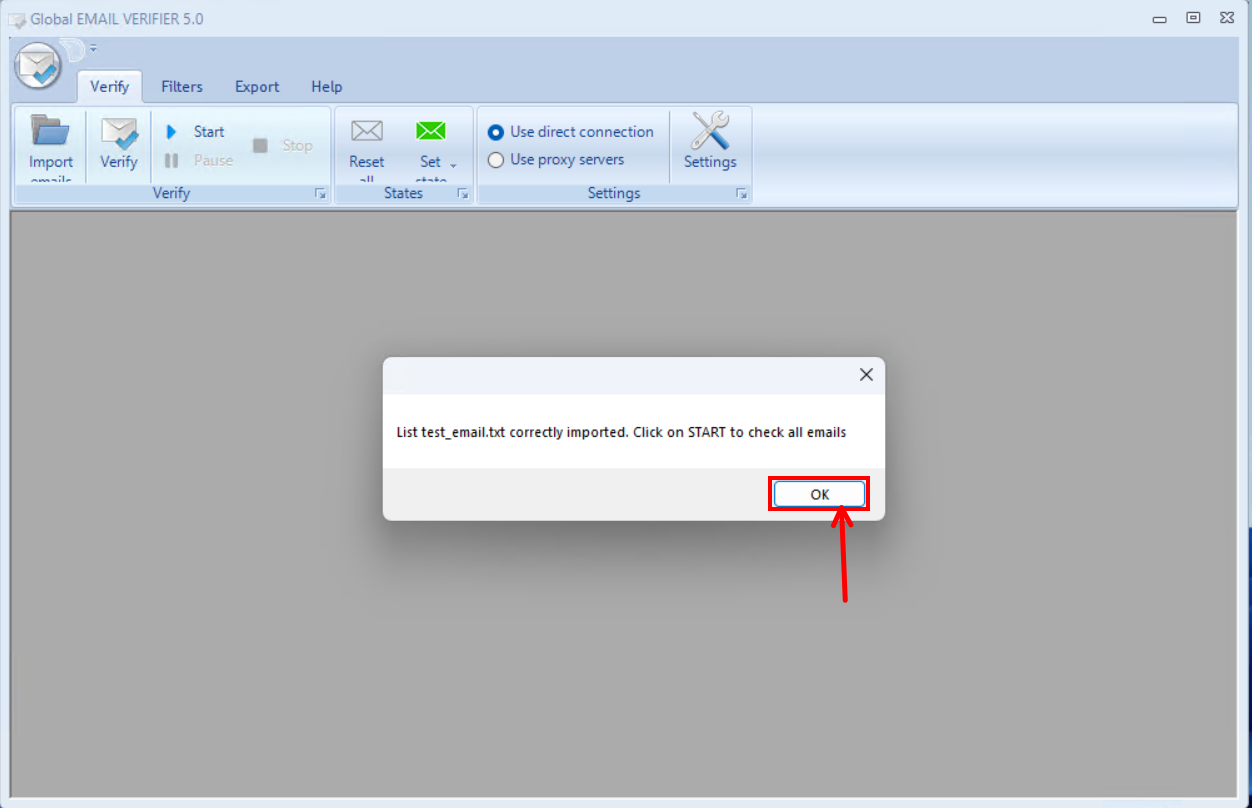Switch to the Export tab
This screenshot has width=1252, height=808.
(257, 87)
